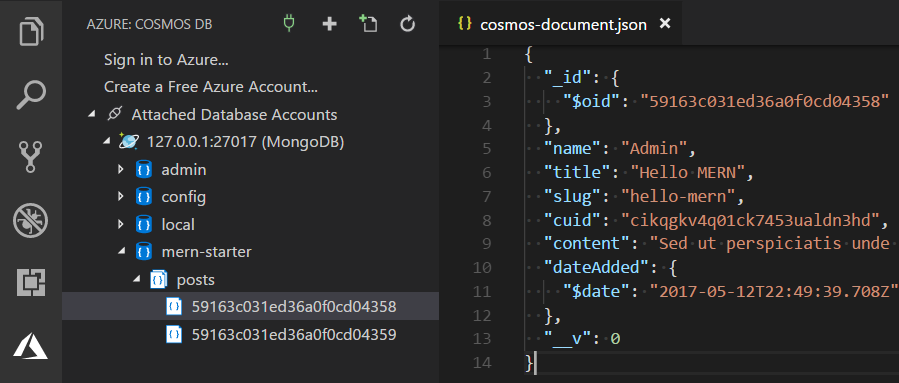Expand the config database

pyautogui.click(x=120, y=197)
